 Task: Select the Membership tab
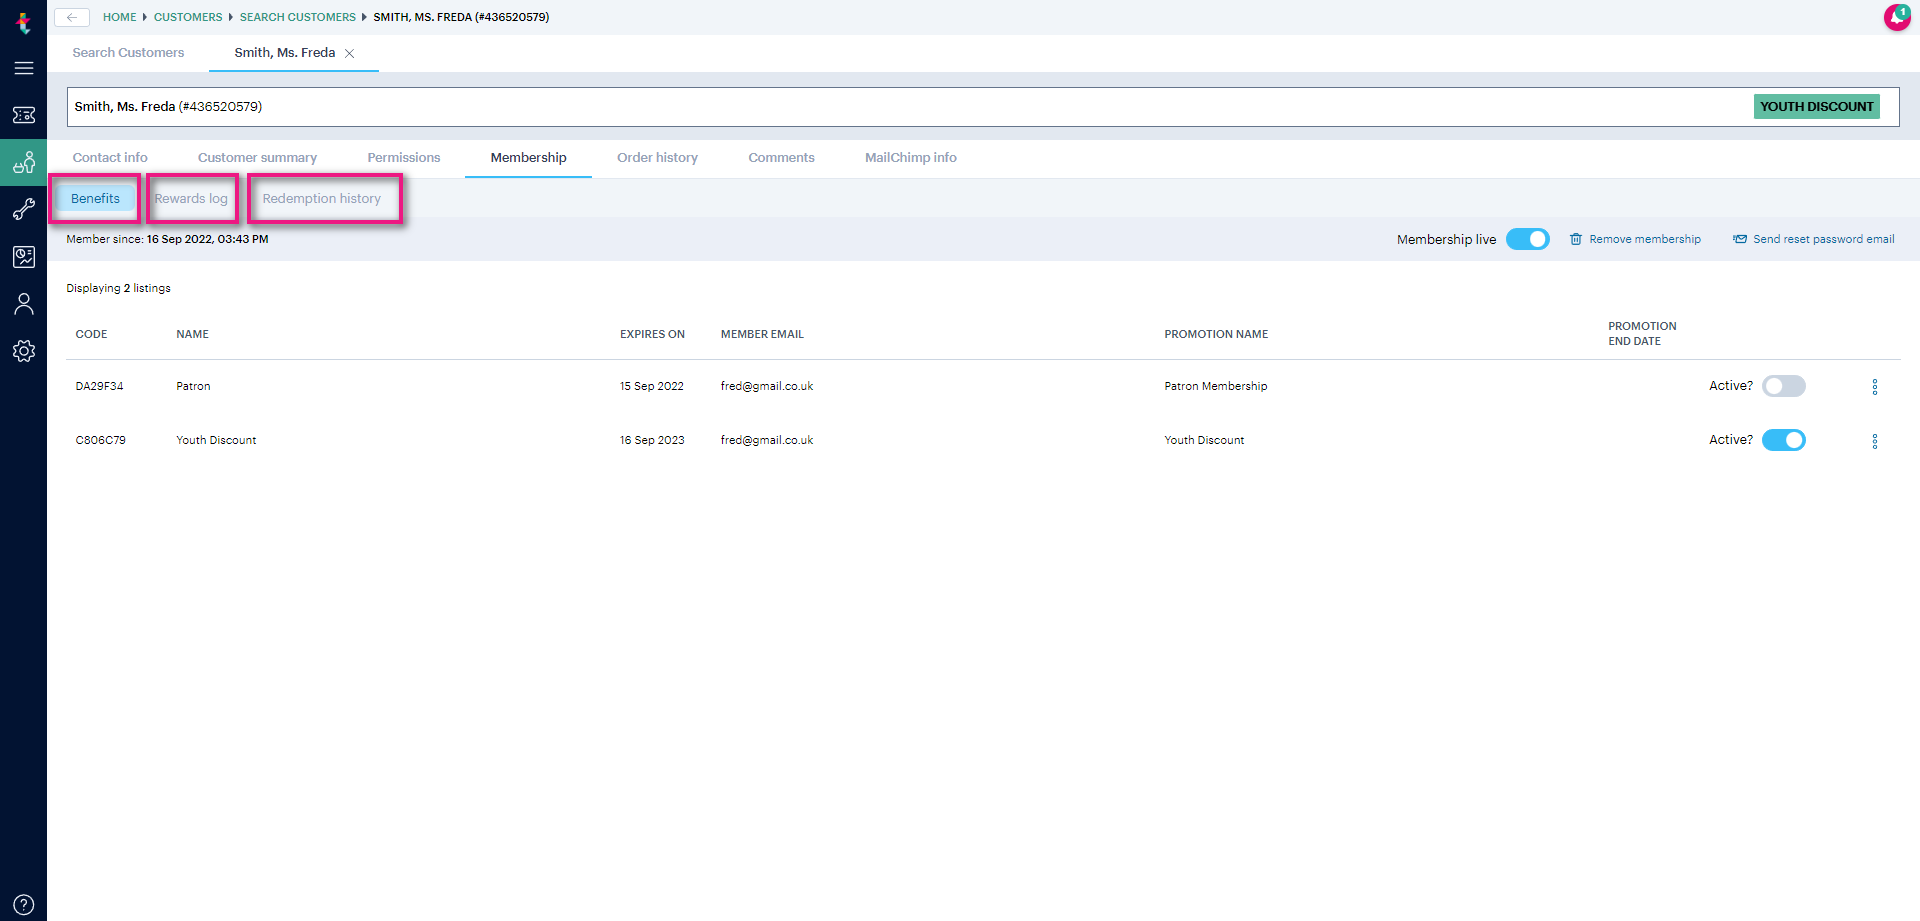coord(528,158)
